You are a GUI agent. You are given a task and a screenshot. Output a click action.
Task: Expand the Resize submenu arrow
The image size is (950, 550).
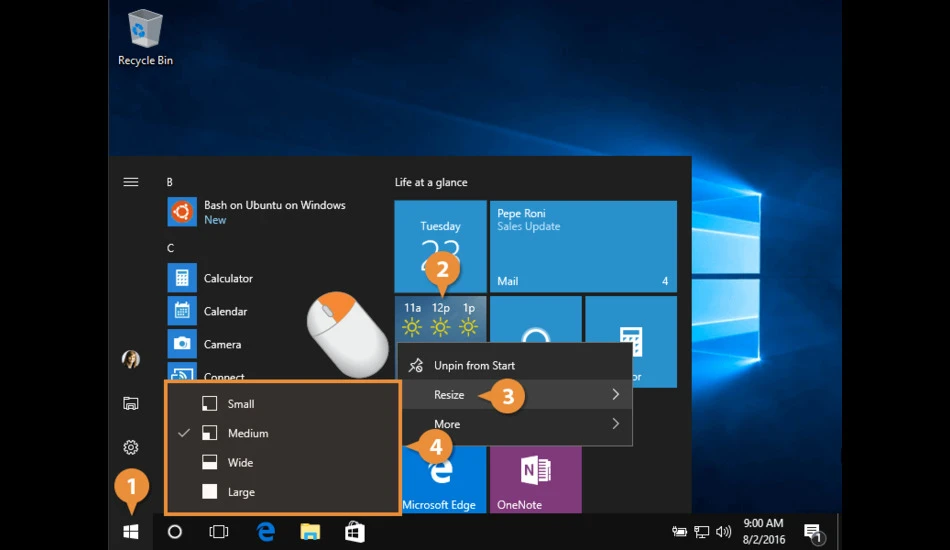(616, 394)
